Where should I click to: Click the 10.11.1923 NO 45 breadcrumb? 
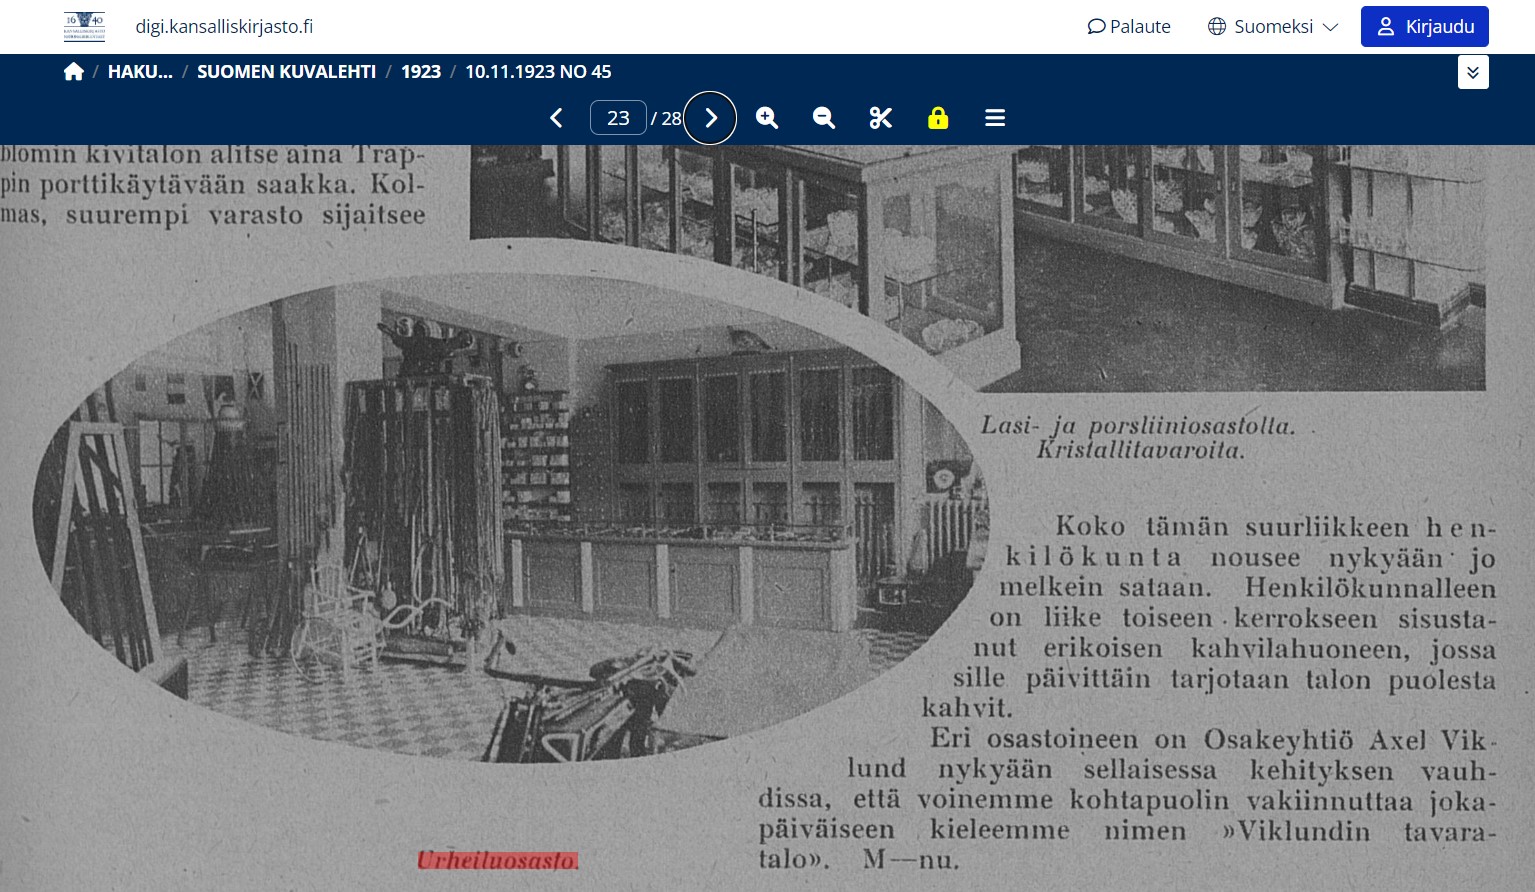coord(538,72)
